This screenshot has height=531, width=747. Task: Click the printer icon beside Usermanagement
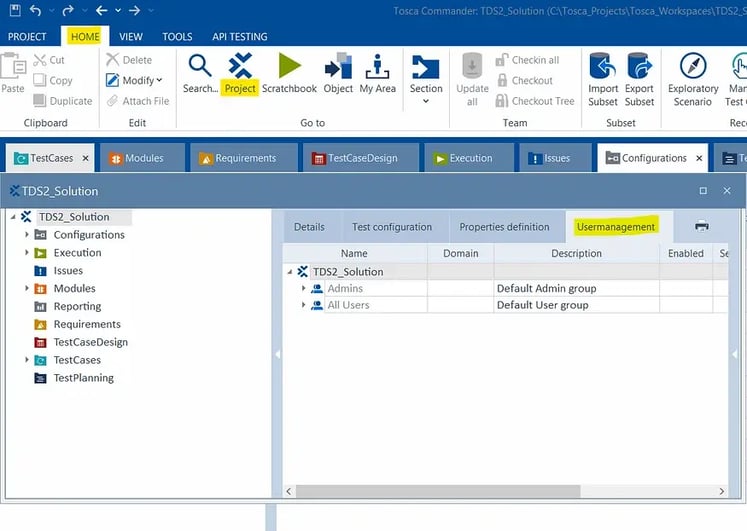click(x=702, y=226)
